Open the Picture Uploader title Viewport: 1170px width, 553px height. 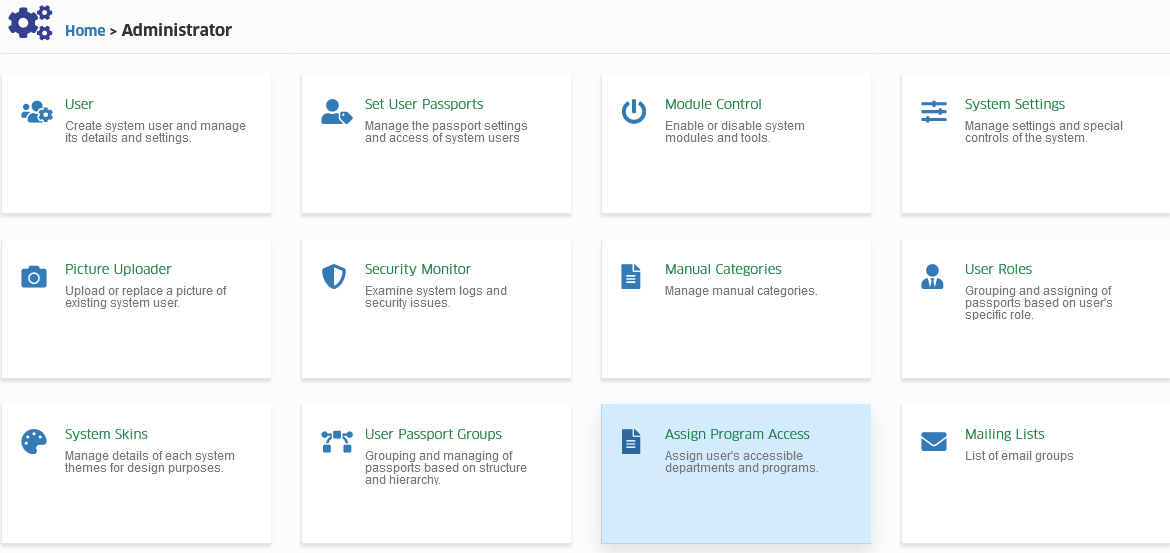[118, 269]
